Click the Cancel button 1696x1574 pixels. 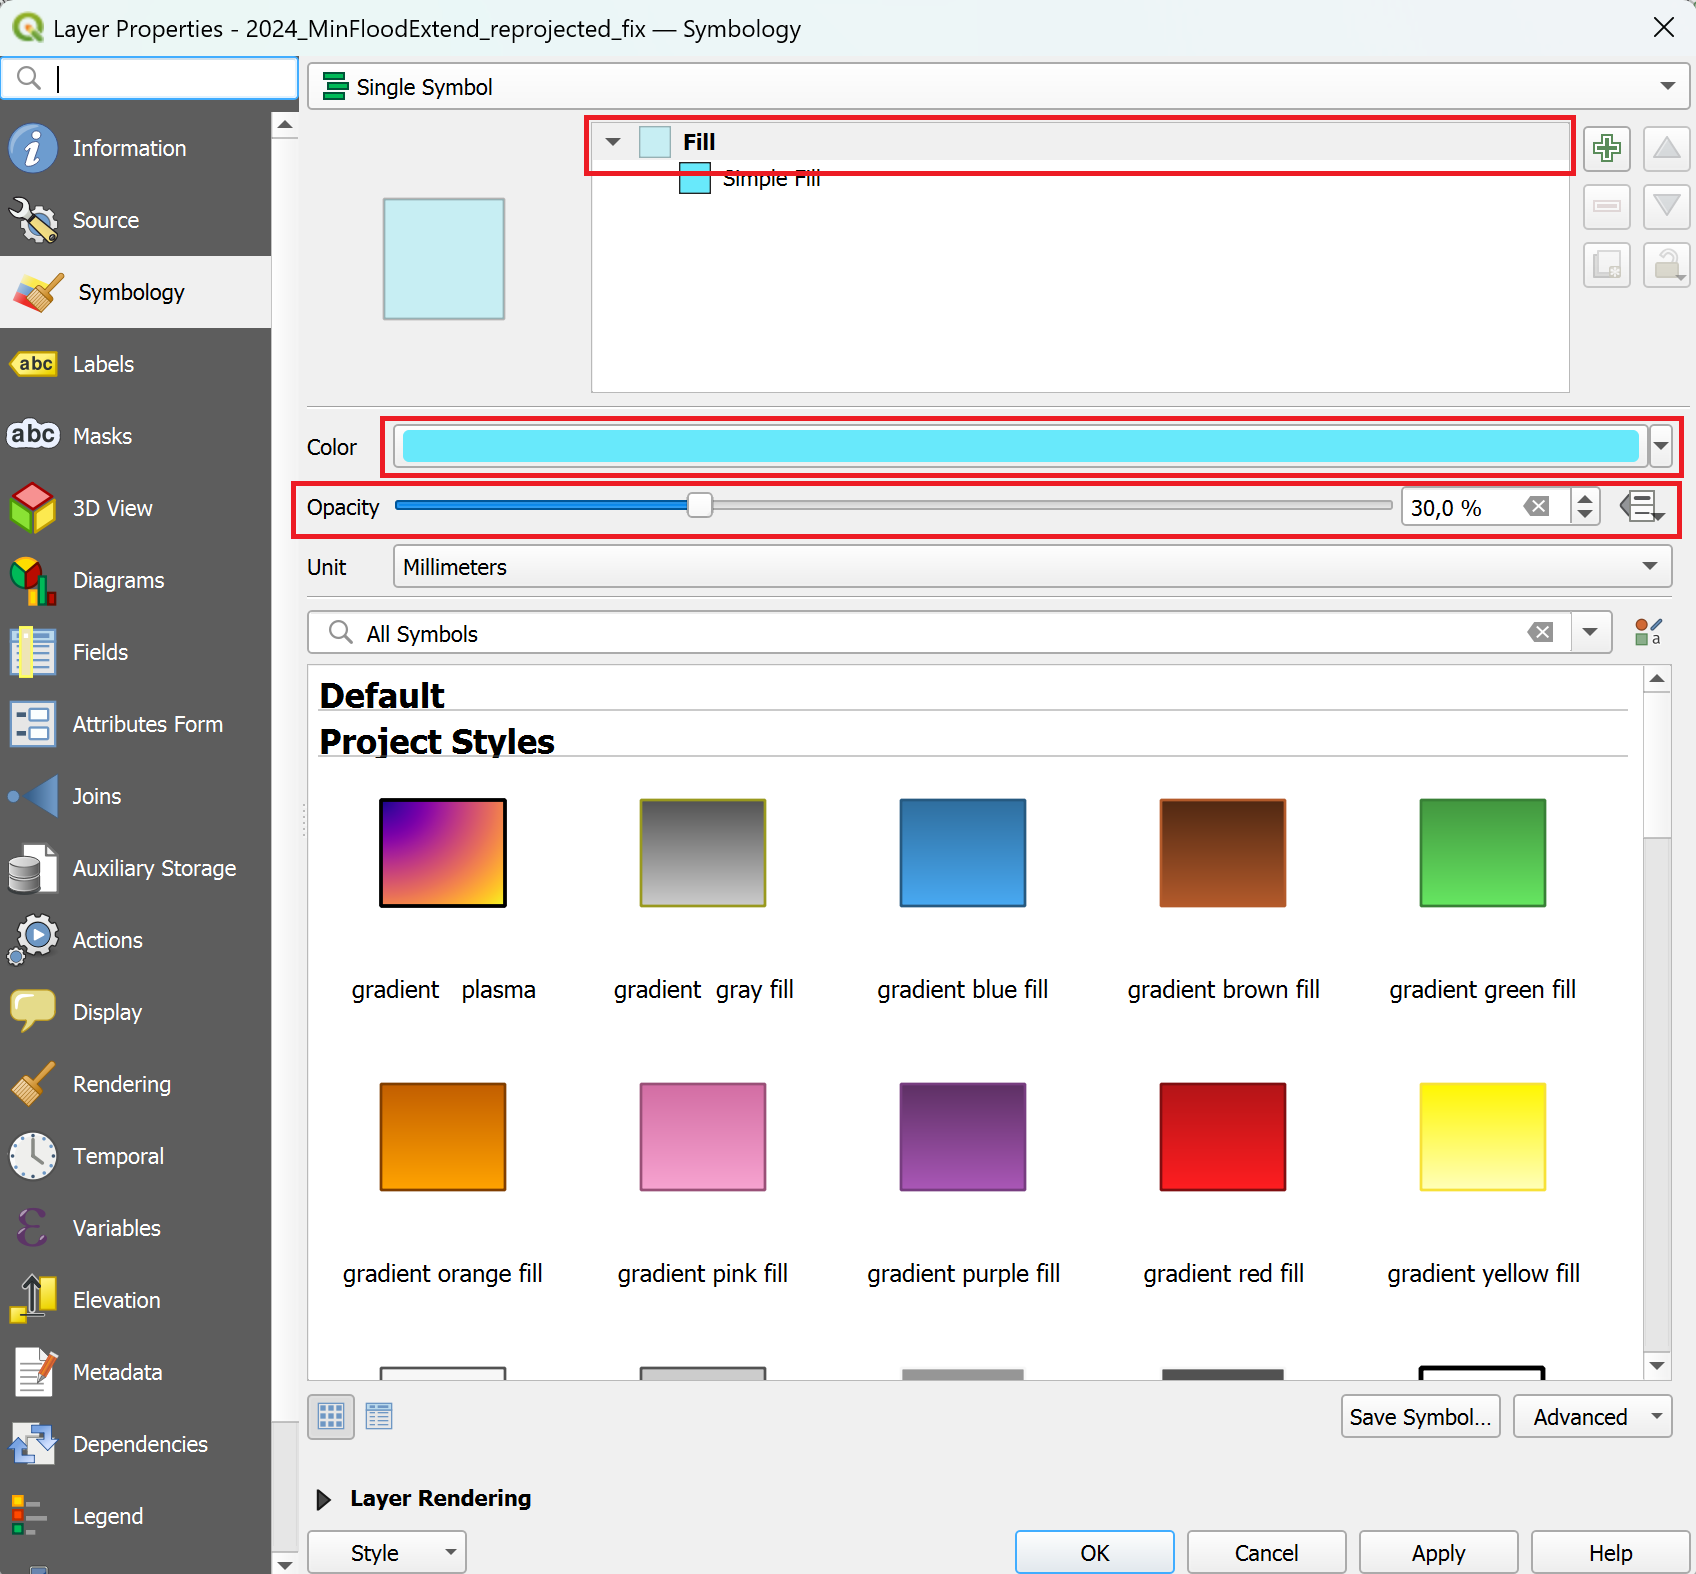[1266, 1552]
